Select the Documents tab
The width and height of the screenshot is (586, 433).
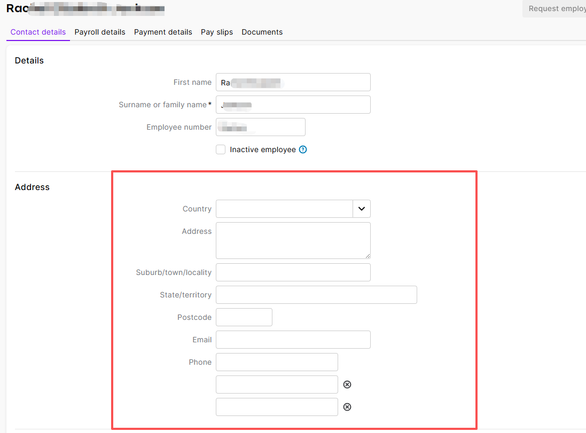point(262,32)
